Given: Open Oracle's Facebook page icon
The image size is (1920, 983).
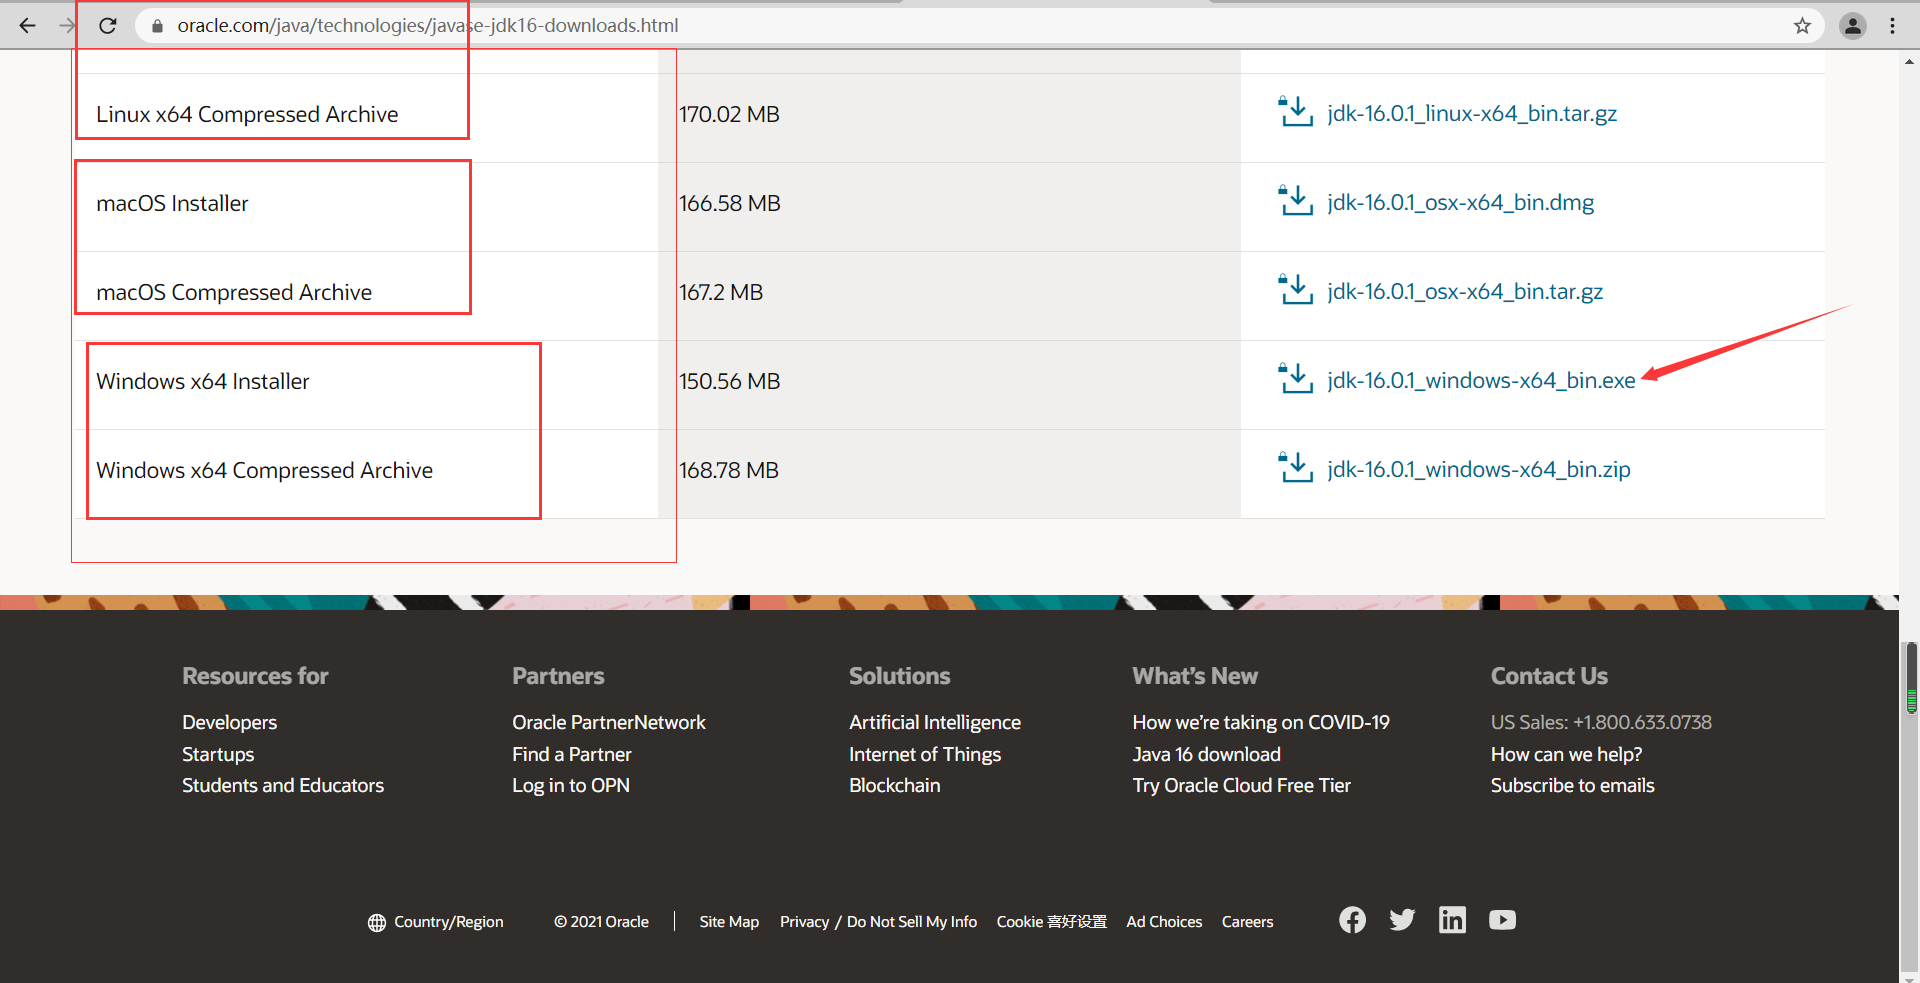Looking at the screenshot, I should click(x=1352, y=920).
